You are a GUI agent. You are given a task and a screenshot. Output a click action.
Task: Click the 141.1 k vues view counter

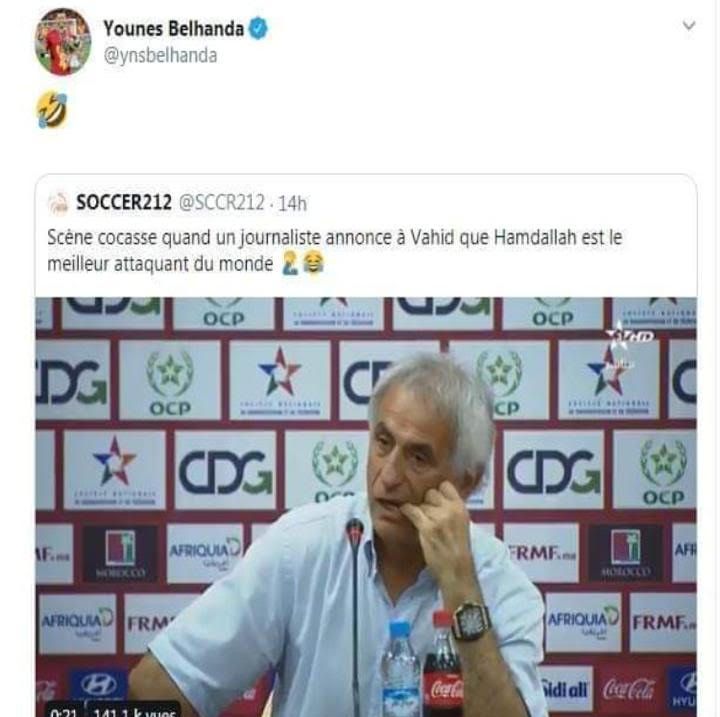[134, 711]
